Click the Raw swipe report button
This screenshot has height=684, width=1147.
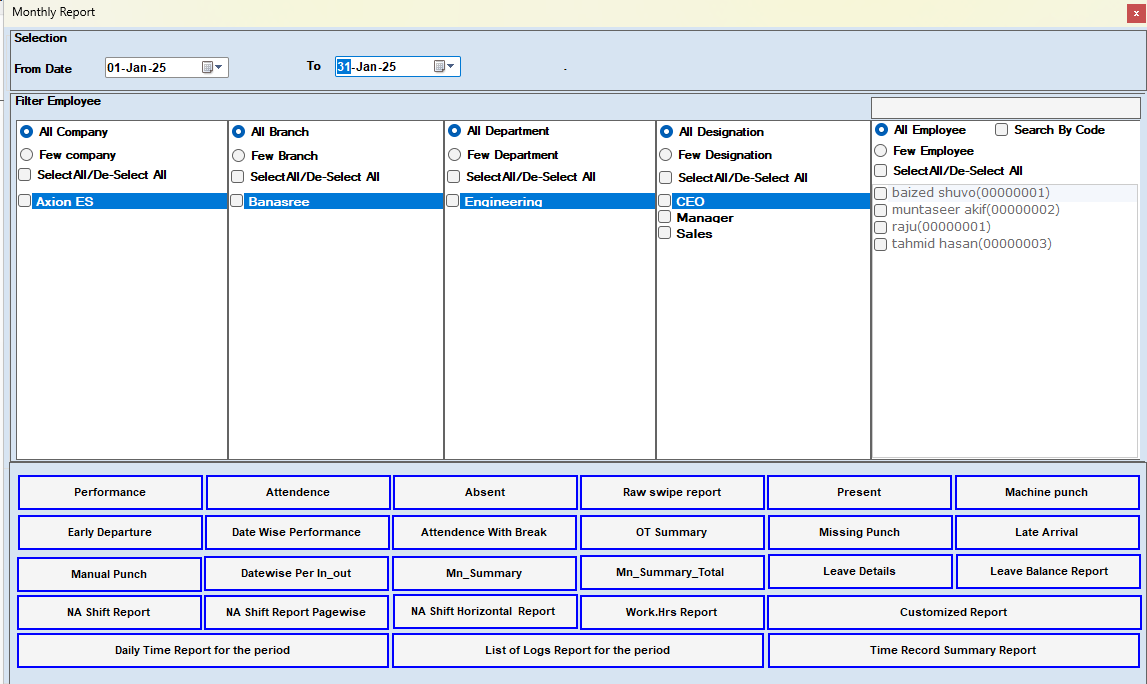pyautogui.click(x=672, y=492)
